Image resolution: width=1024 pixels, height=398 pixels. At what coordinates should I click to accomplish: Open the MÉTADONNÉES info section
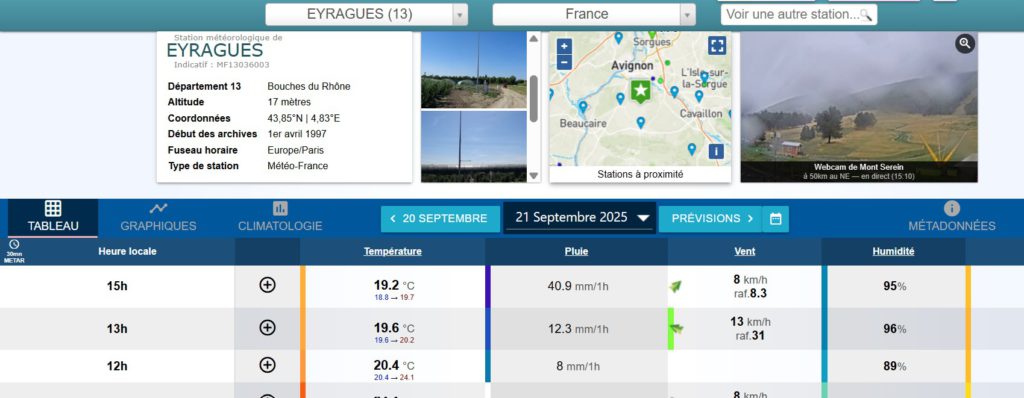952,218
